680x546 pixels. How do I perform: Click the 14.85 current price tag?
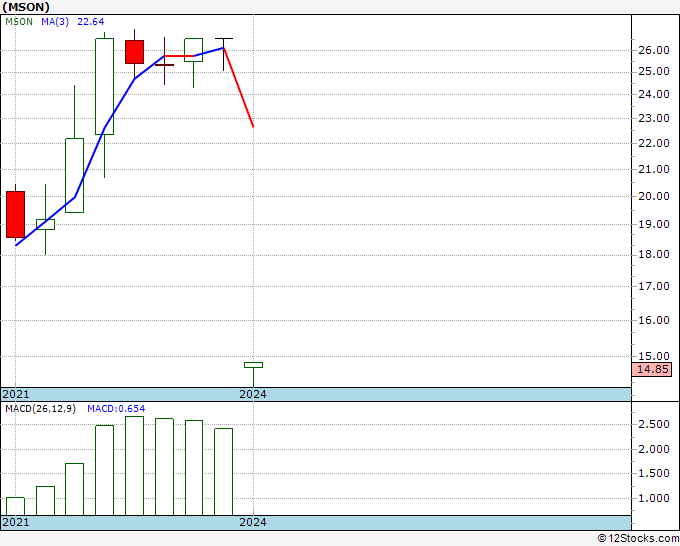point(652,369)
